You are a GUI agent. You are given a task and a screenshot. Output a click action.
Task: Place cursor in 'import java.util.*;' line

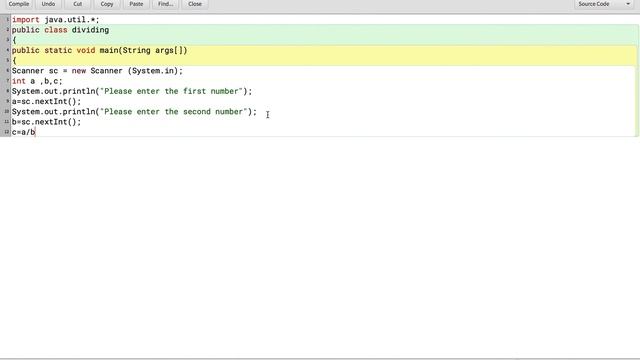pos(56,20)
